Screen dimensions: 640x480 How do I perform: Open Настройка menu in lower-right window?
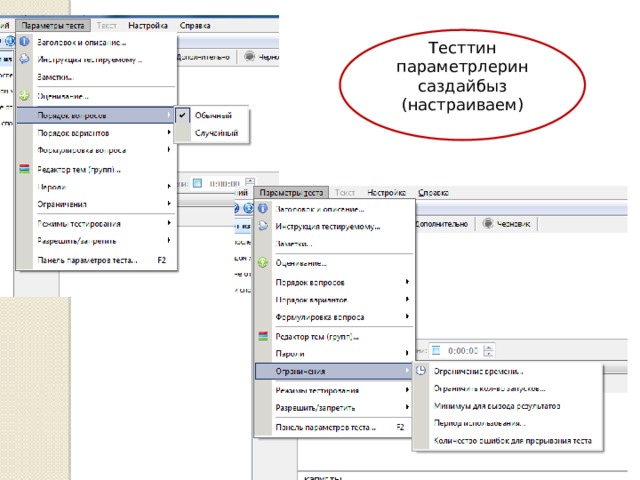tap(386, 192)
